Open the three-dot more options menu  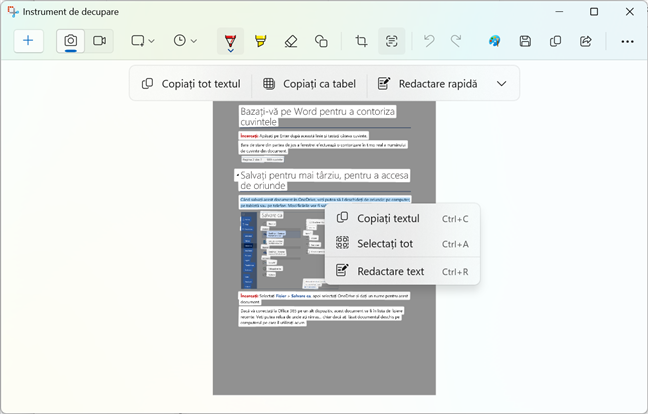pyautogui.click(x=627, y=41)
